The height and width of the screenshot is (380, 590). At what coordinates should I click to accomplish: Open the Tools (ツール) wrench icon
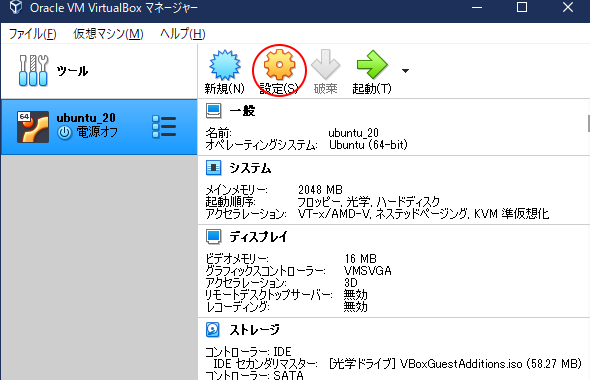[33, 70]
